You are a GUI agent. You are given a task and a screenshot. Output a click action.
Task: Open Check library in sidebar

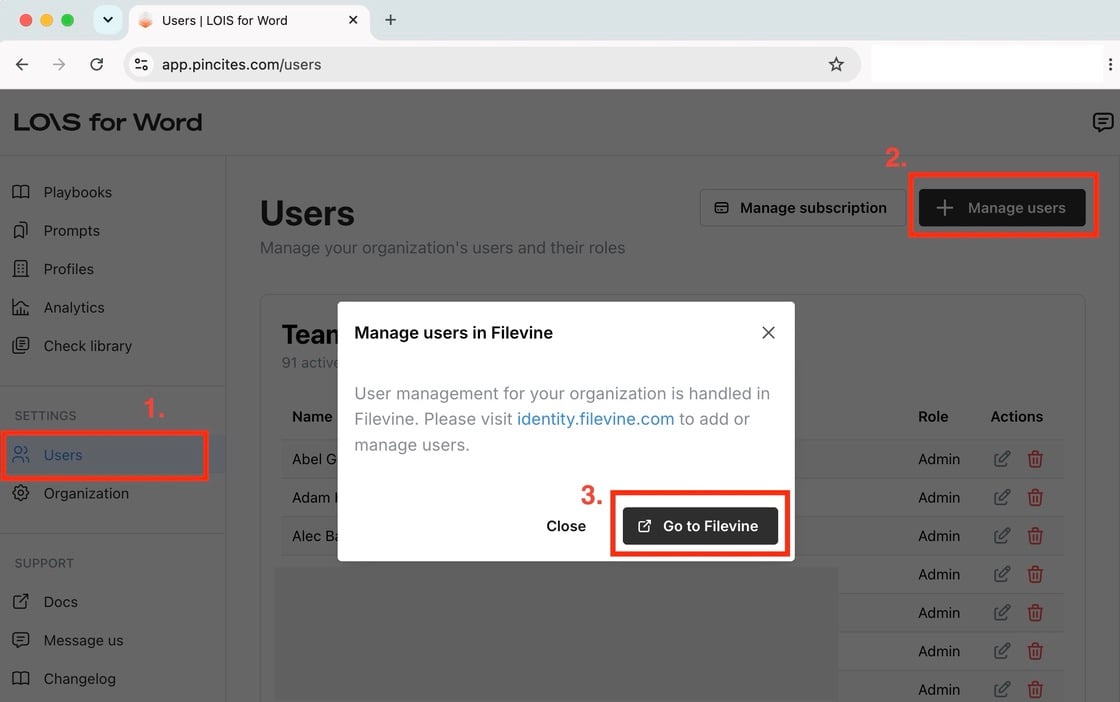tap(88, 346)
